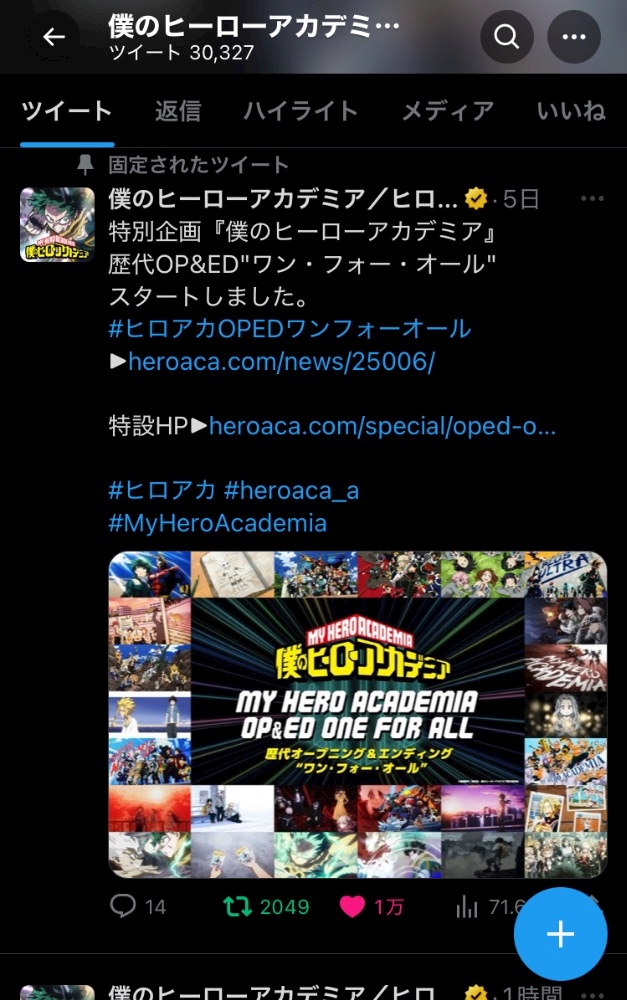Switch to the 返信 tab
This screenshot has height=1000, width=627.
click(x=178, y=112)
